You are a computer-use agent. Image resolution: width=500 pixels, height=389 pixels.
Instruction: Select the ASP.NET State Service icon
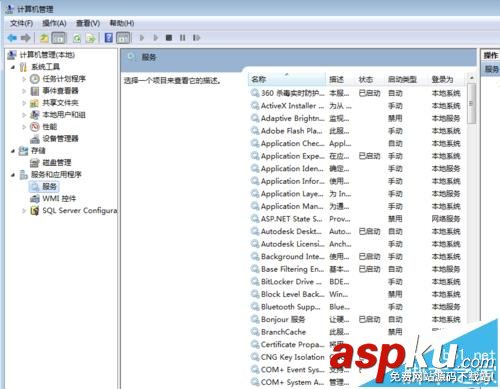click(255, 219)
